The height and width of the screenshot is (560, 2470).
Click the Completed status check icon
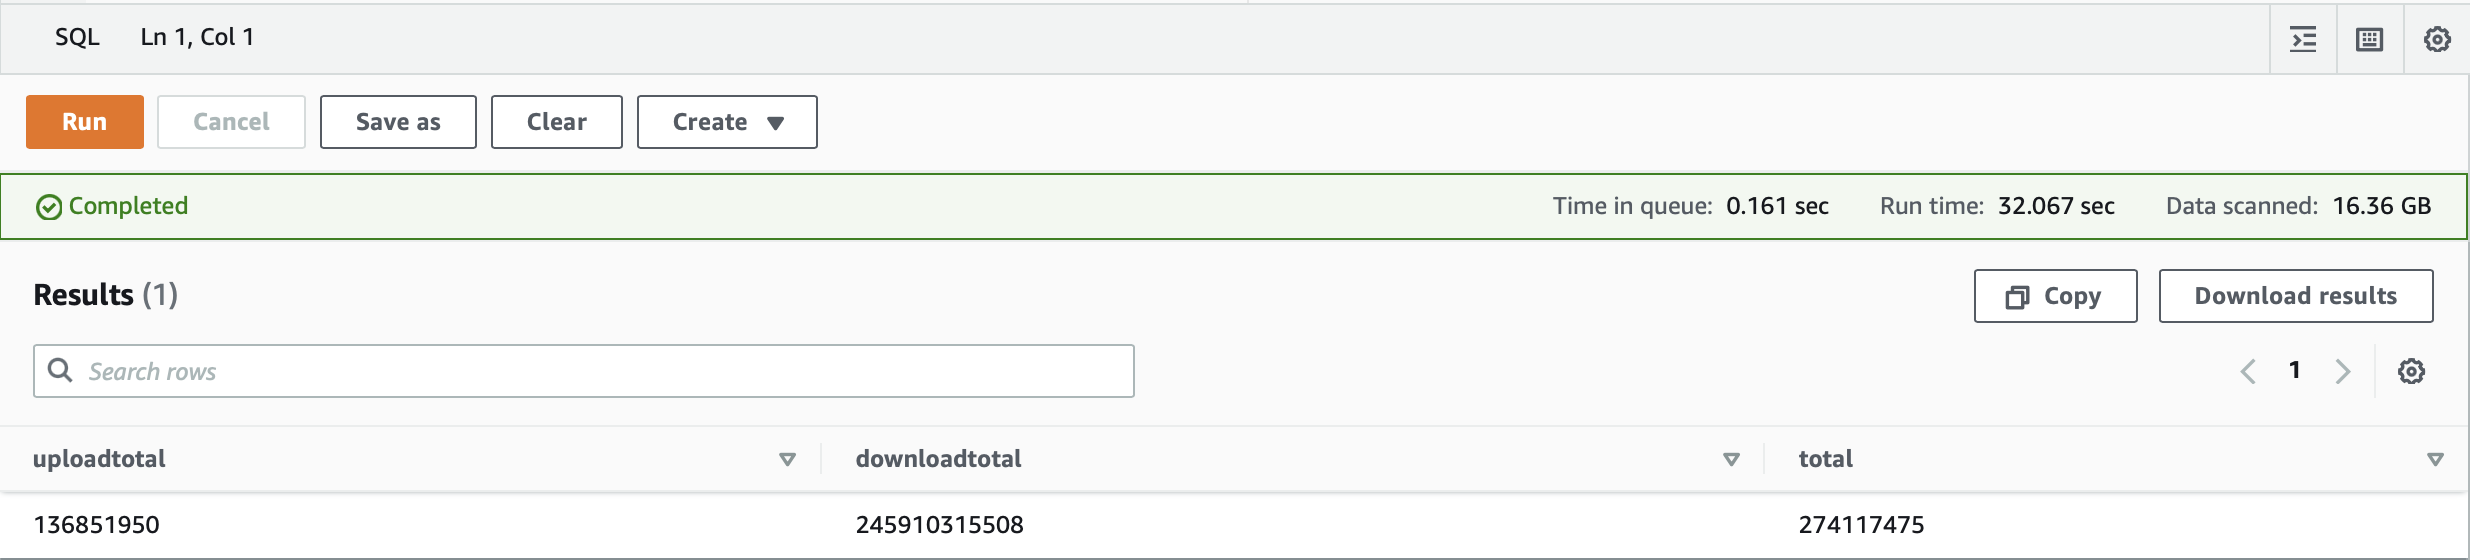(49, 207)
